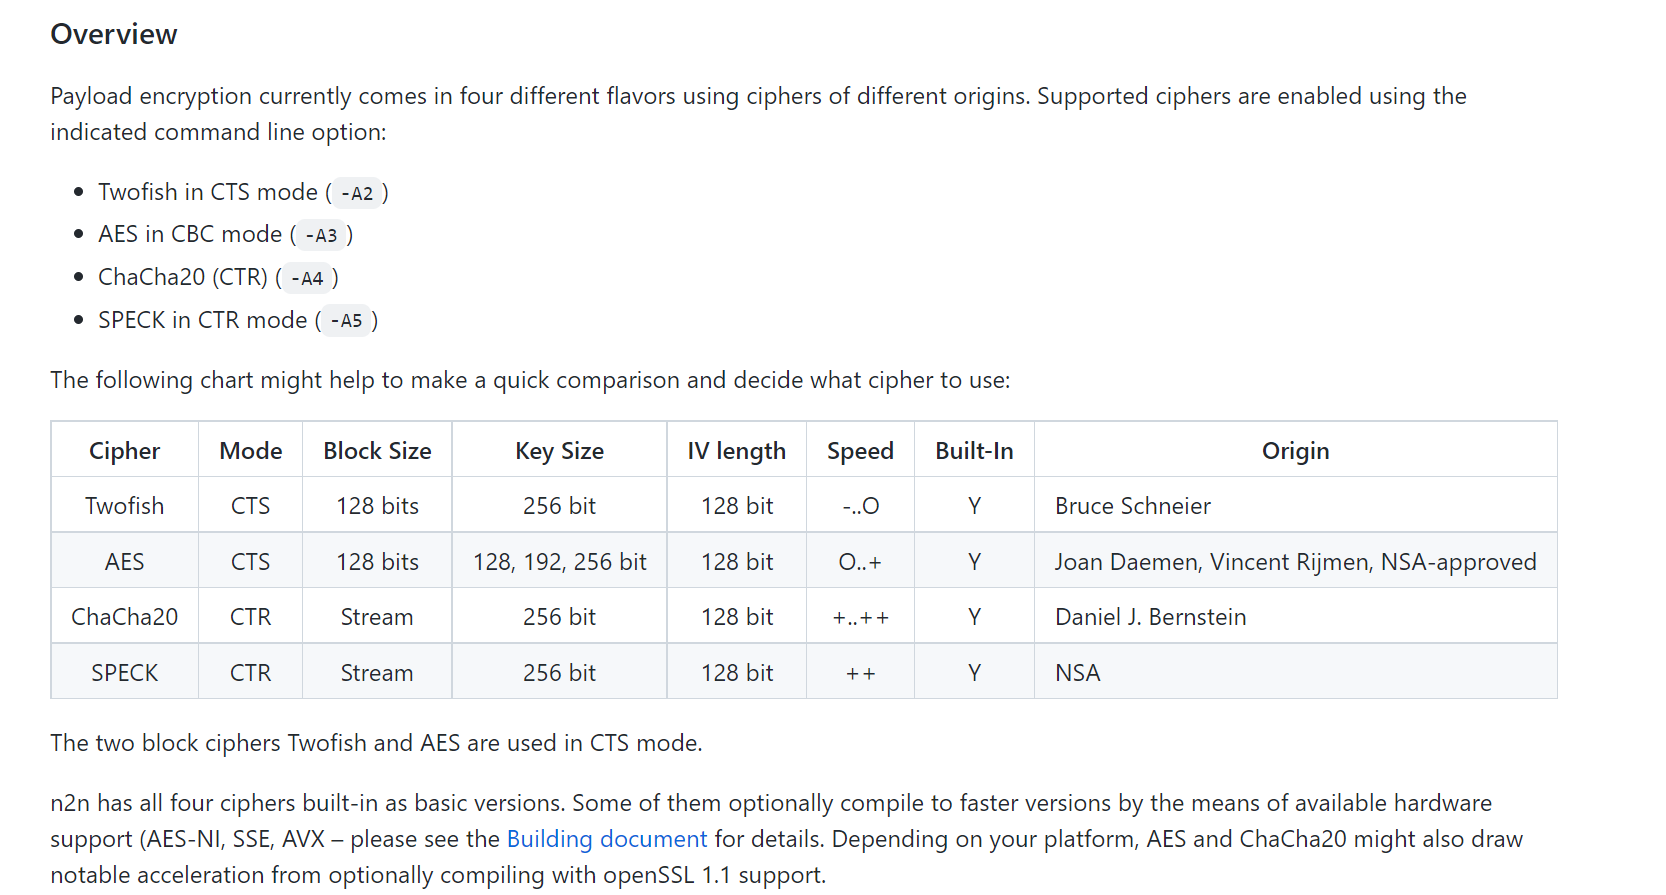The height and width of the screenshot is (895, 1666).
Task: Click the Key Size column header
Action: click(x=559, y=451)
